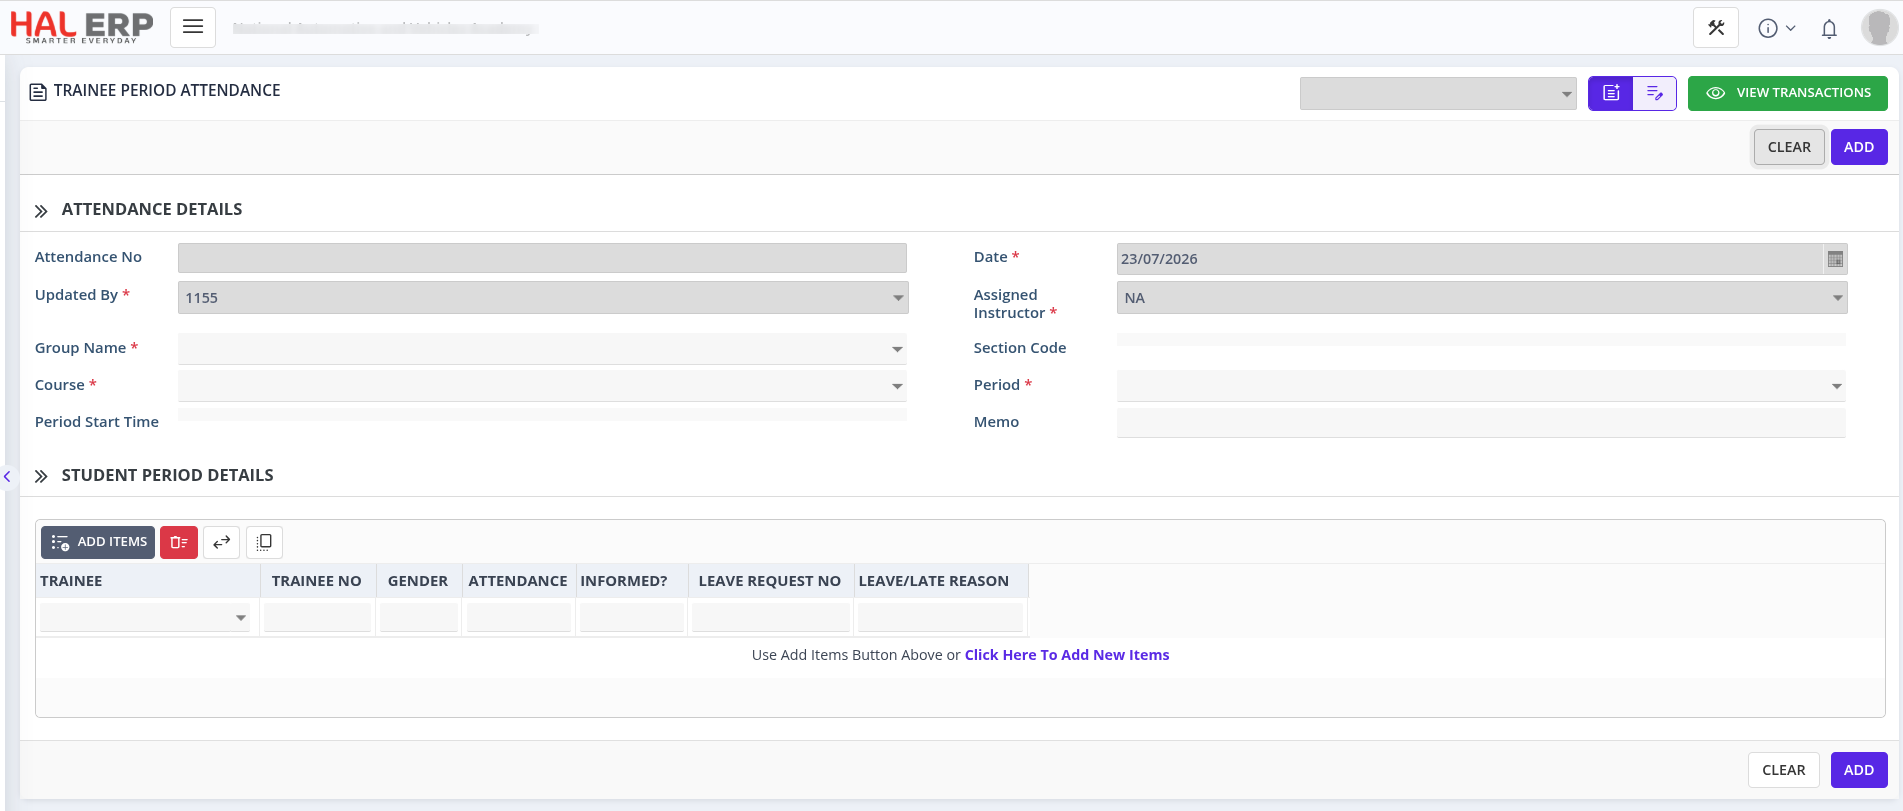Open user profile avatar

tap(1879, 28)
